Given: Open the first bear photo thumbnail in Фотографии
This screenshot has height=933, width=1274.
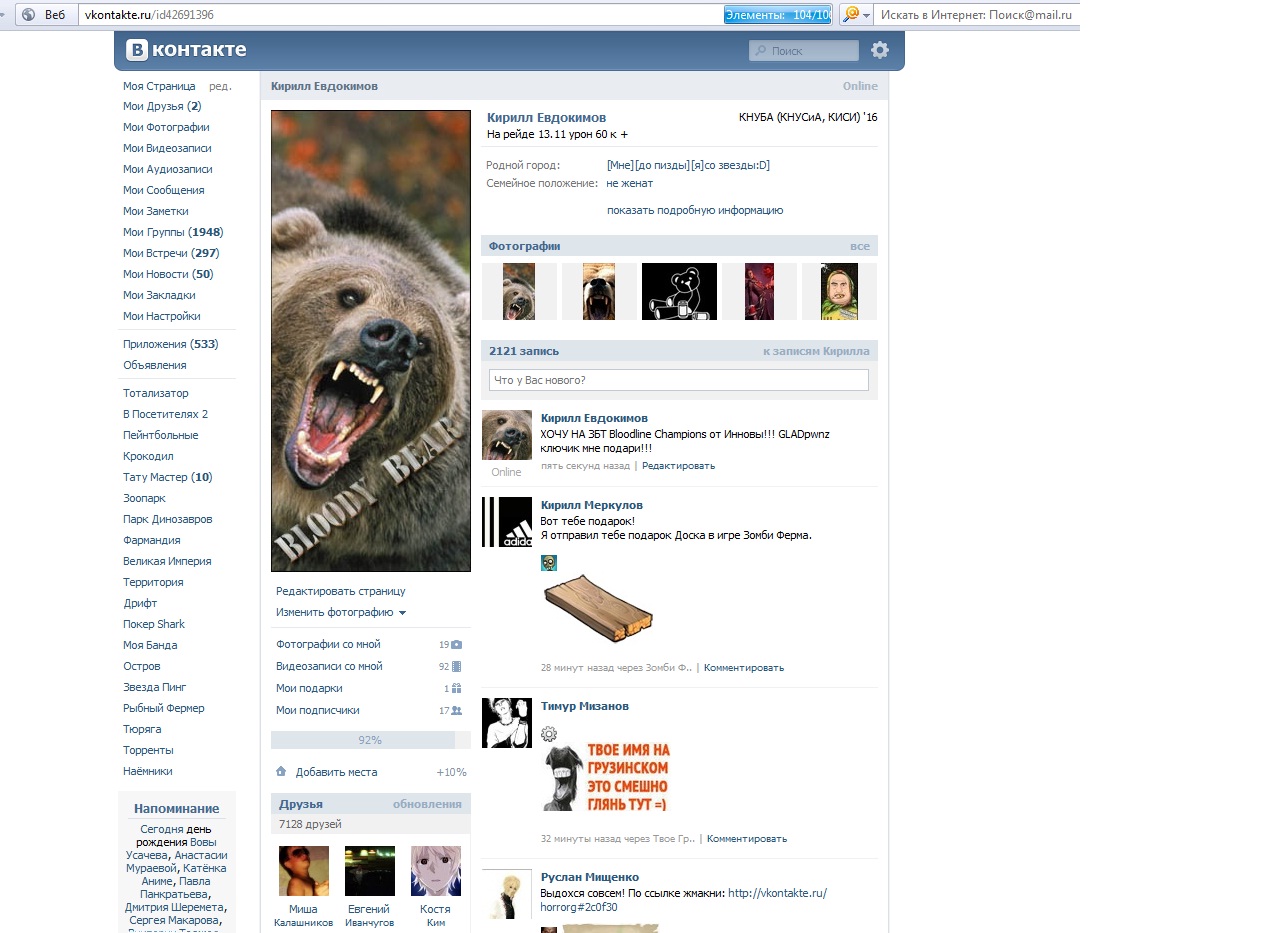Looking at the screenshot, I should pyautogui.click(x=519, y=291).
